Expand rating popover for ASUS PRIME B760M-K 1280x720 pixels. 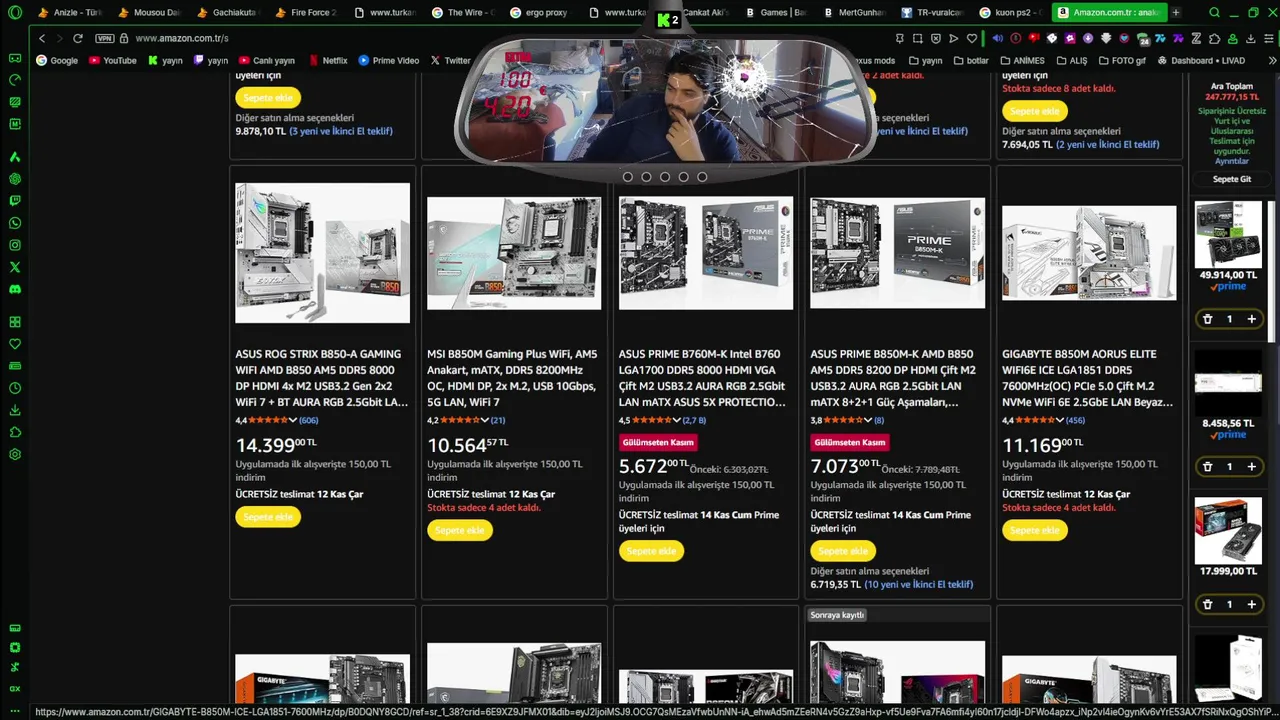click(x=677, y=421)
